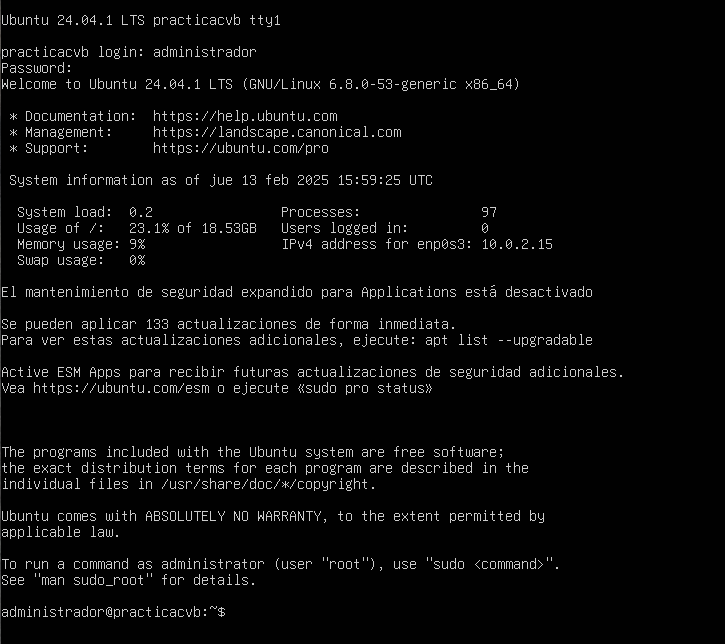The width and height of the screenshot is (725, 644).
Task: Click the 'Password:' prompt line
Action: tap(37, 68)
